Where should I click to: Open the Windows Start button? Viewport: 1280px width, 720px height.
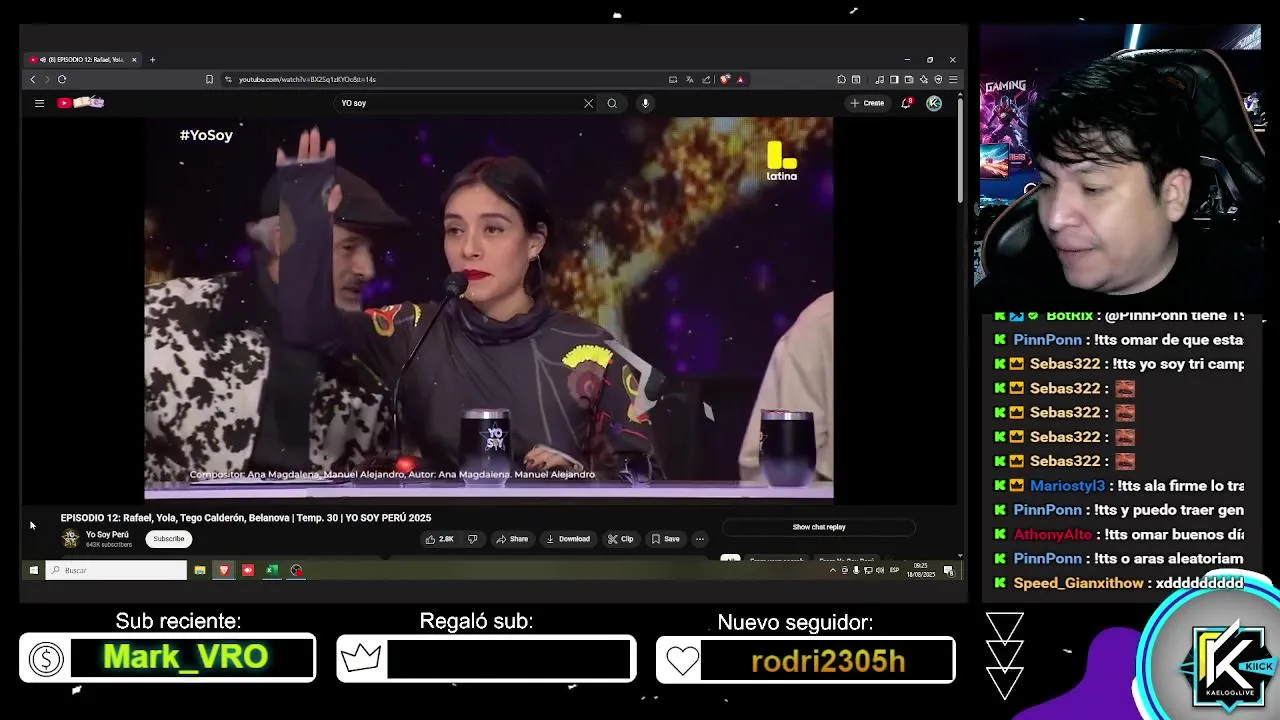(x=33, y=570)
